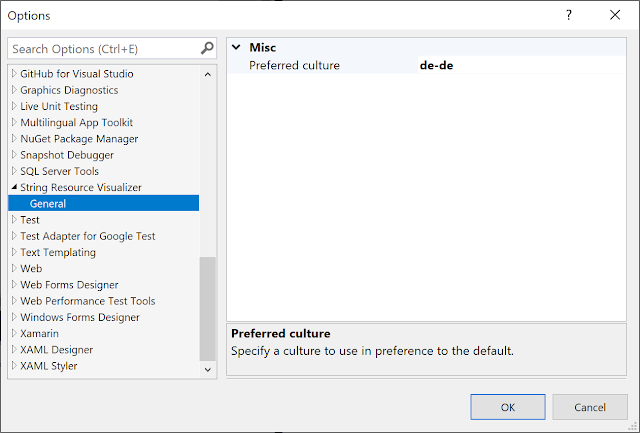Select Graphics Diagnostics label
This screenshot has width=640, height=433.
click(x=69, y=90)
